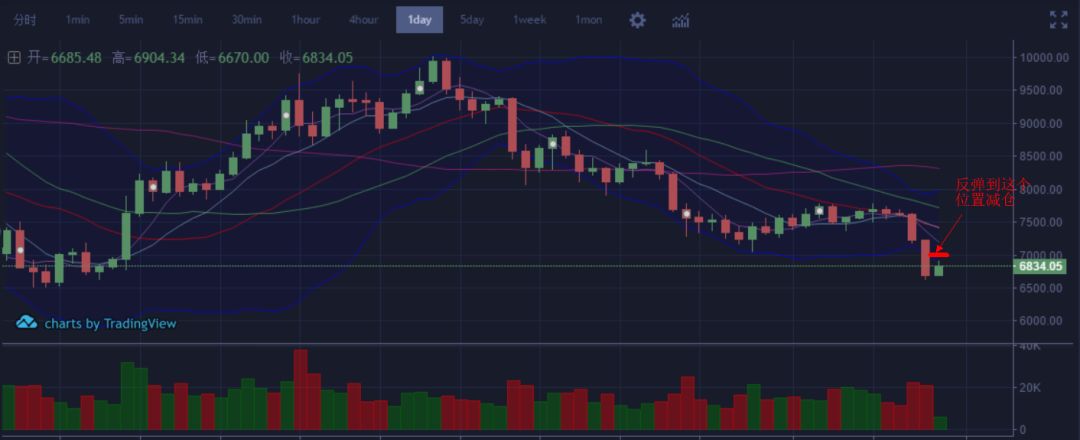Open chart settings gear icon

(638, 20)
